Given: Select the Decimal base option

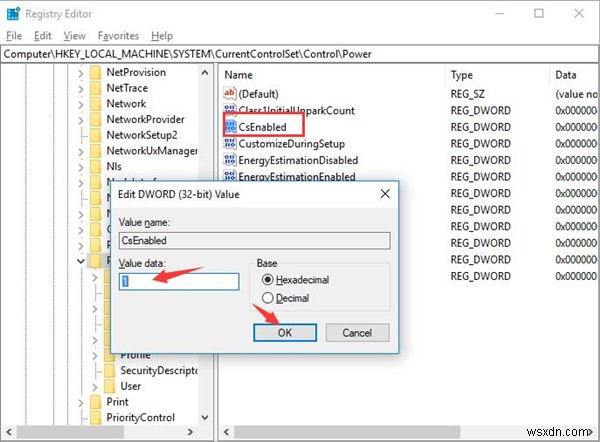Looking at the screenshot, I should click(267, 298).
